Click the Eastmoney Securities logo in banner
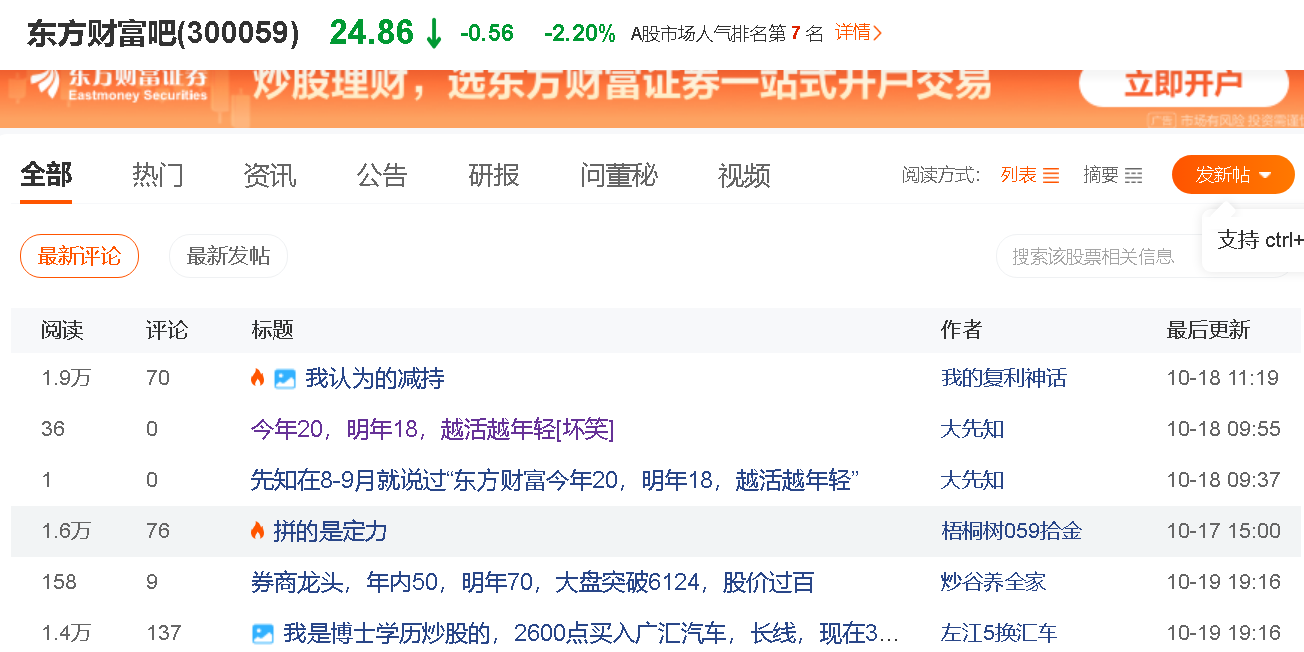The height and width of the screenshot is (652, 1304). pos(120,85)
